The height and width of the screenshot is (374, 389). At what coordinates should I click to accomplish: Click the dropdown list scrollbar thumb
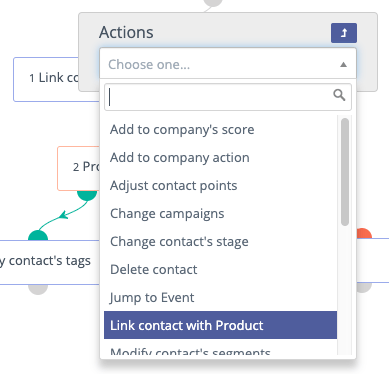click(345, 172)
